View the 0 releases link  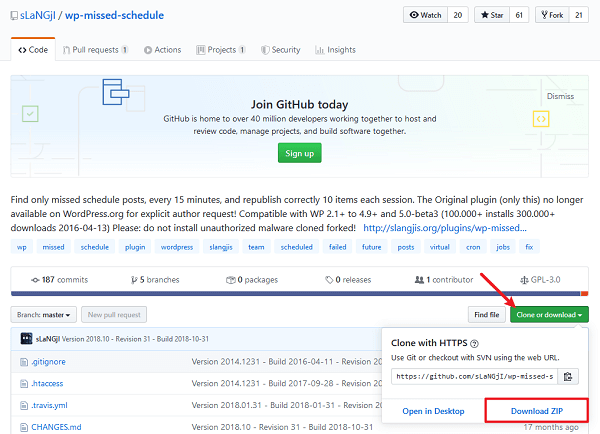(x=348, y=280)
